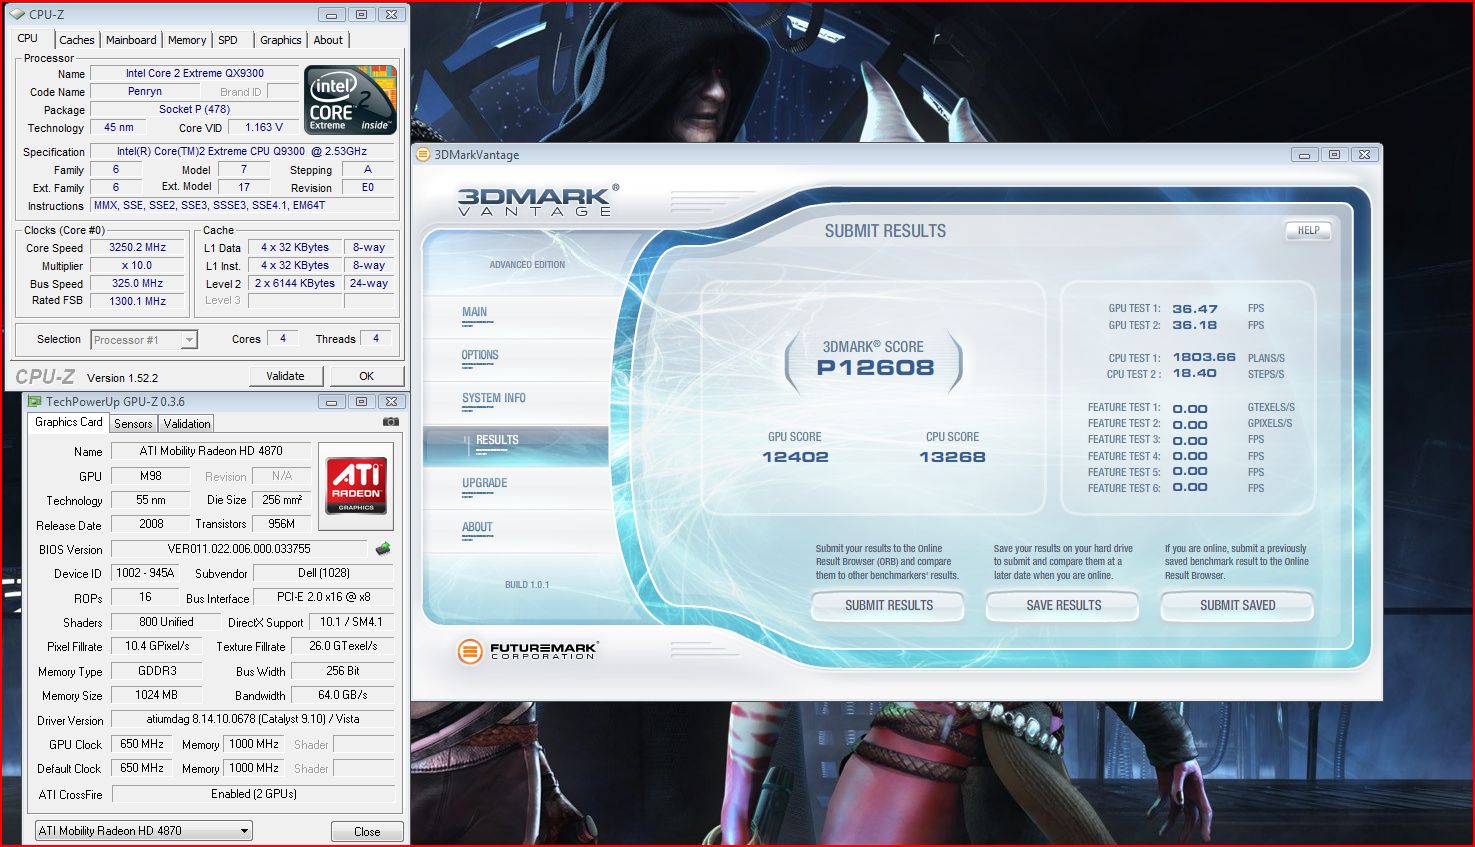Click the Bus Interface PCI-E 2.0 x16 field
This screenshot has width=1475, height=847.
pyautogui.click(x=324, y=597)
